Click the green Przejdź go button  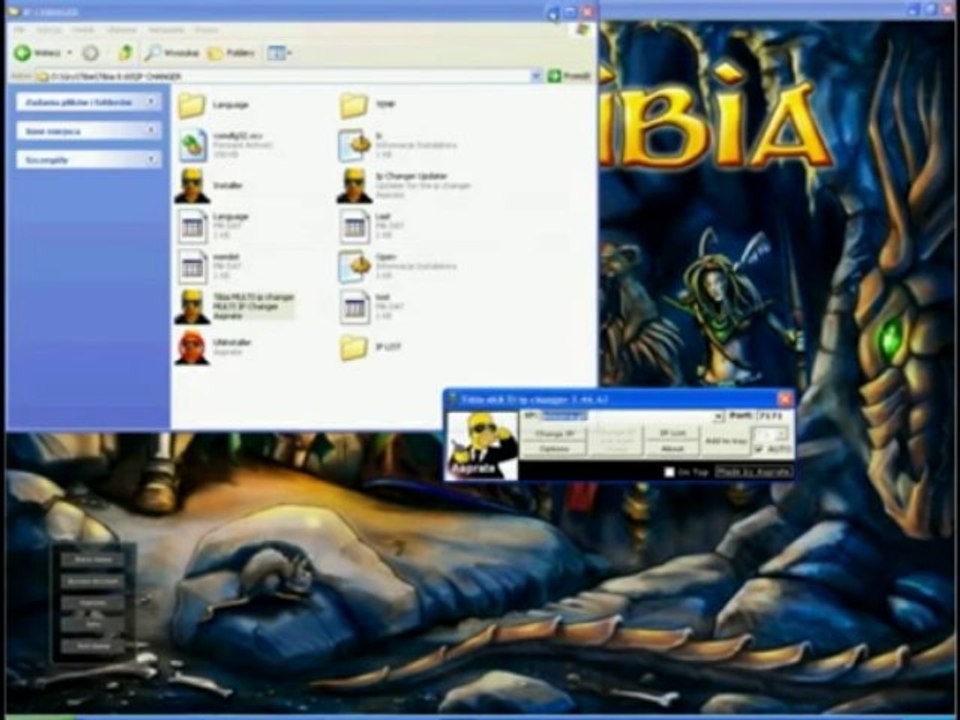(x=569, y=77)
